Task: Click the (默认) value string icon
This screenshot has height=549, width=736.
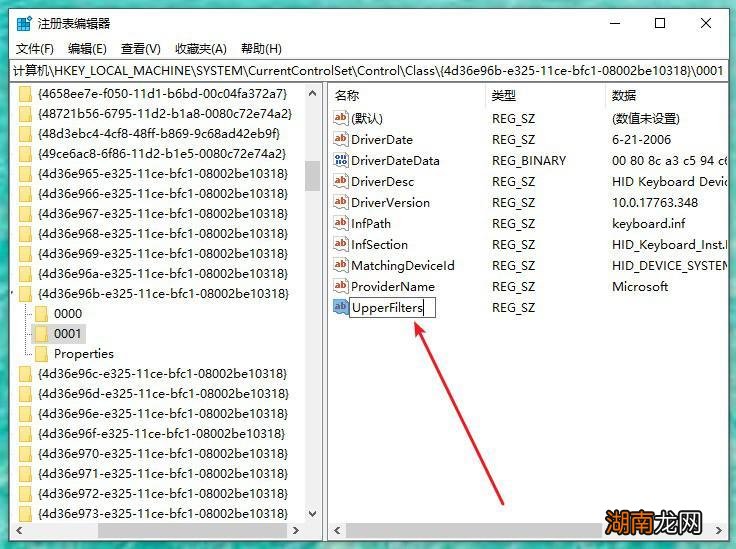Action: (340, 118)
